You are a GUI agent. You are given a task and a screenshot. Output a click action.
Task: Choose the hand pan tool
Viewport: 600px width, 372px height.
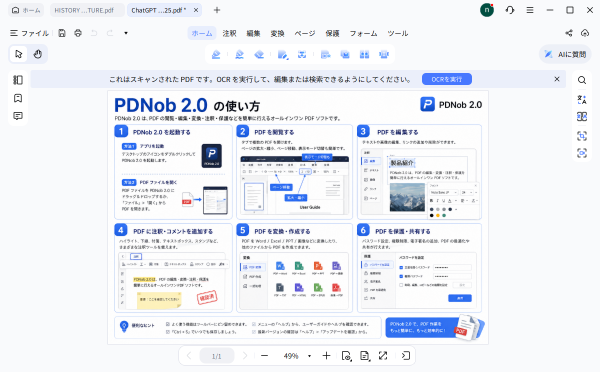[38, 54]
